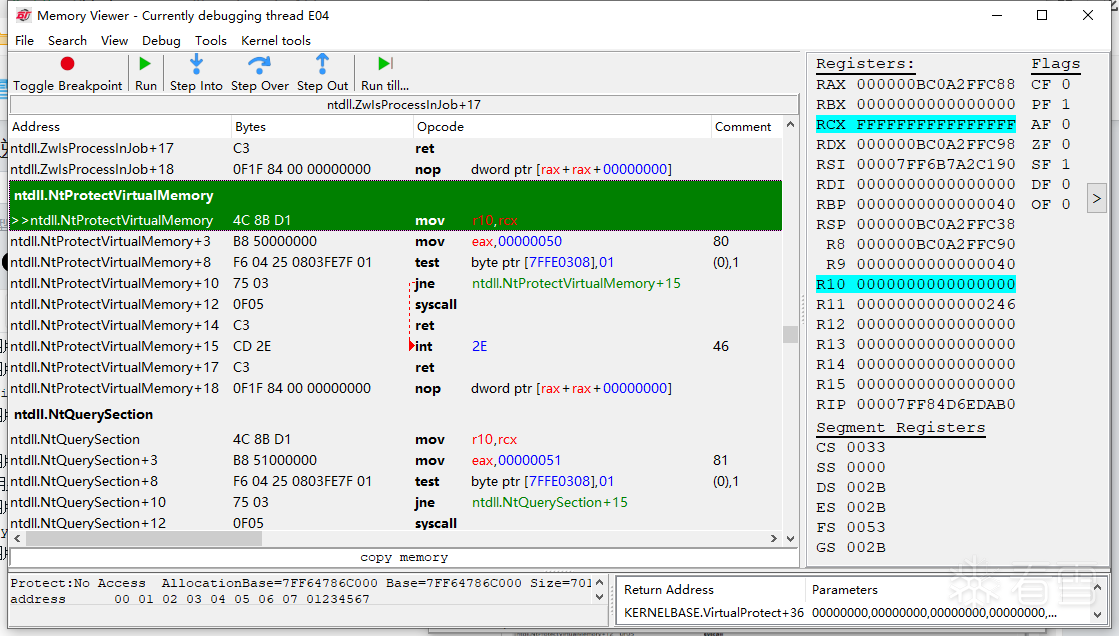This screenshot has height=636, width=1119.
Task: Click the stack trace panel scroll-down arrow
Action: tap(1098, 614)
